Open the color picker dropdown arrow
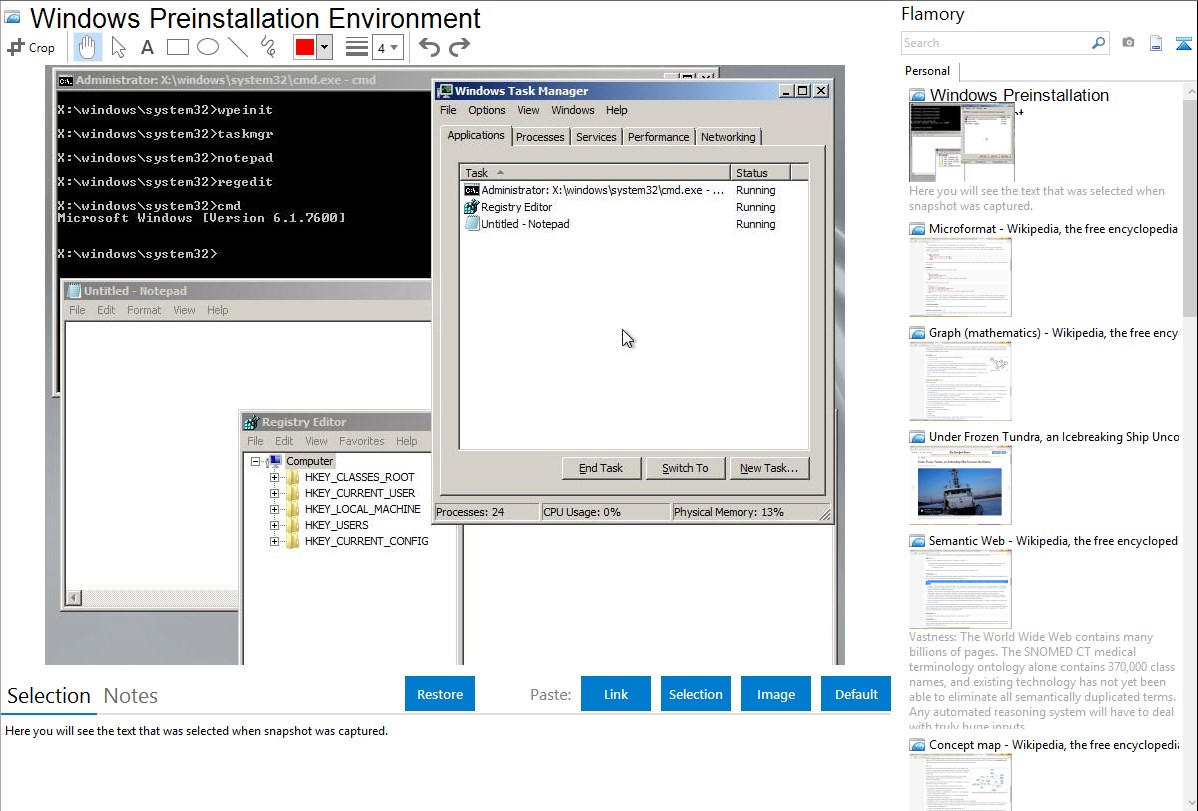This screenshot has width=1198, height=811. 324,47
